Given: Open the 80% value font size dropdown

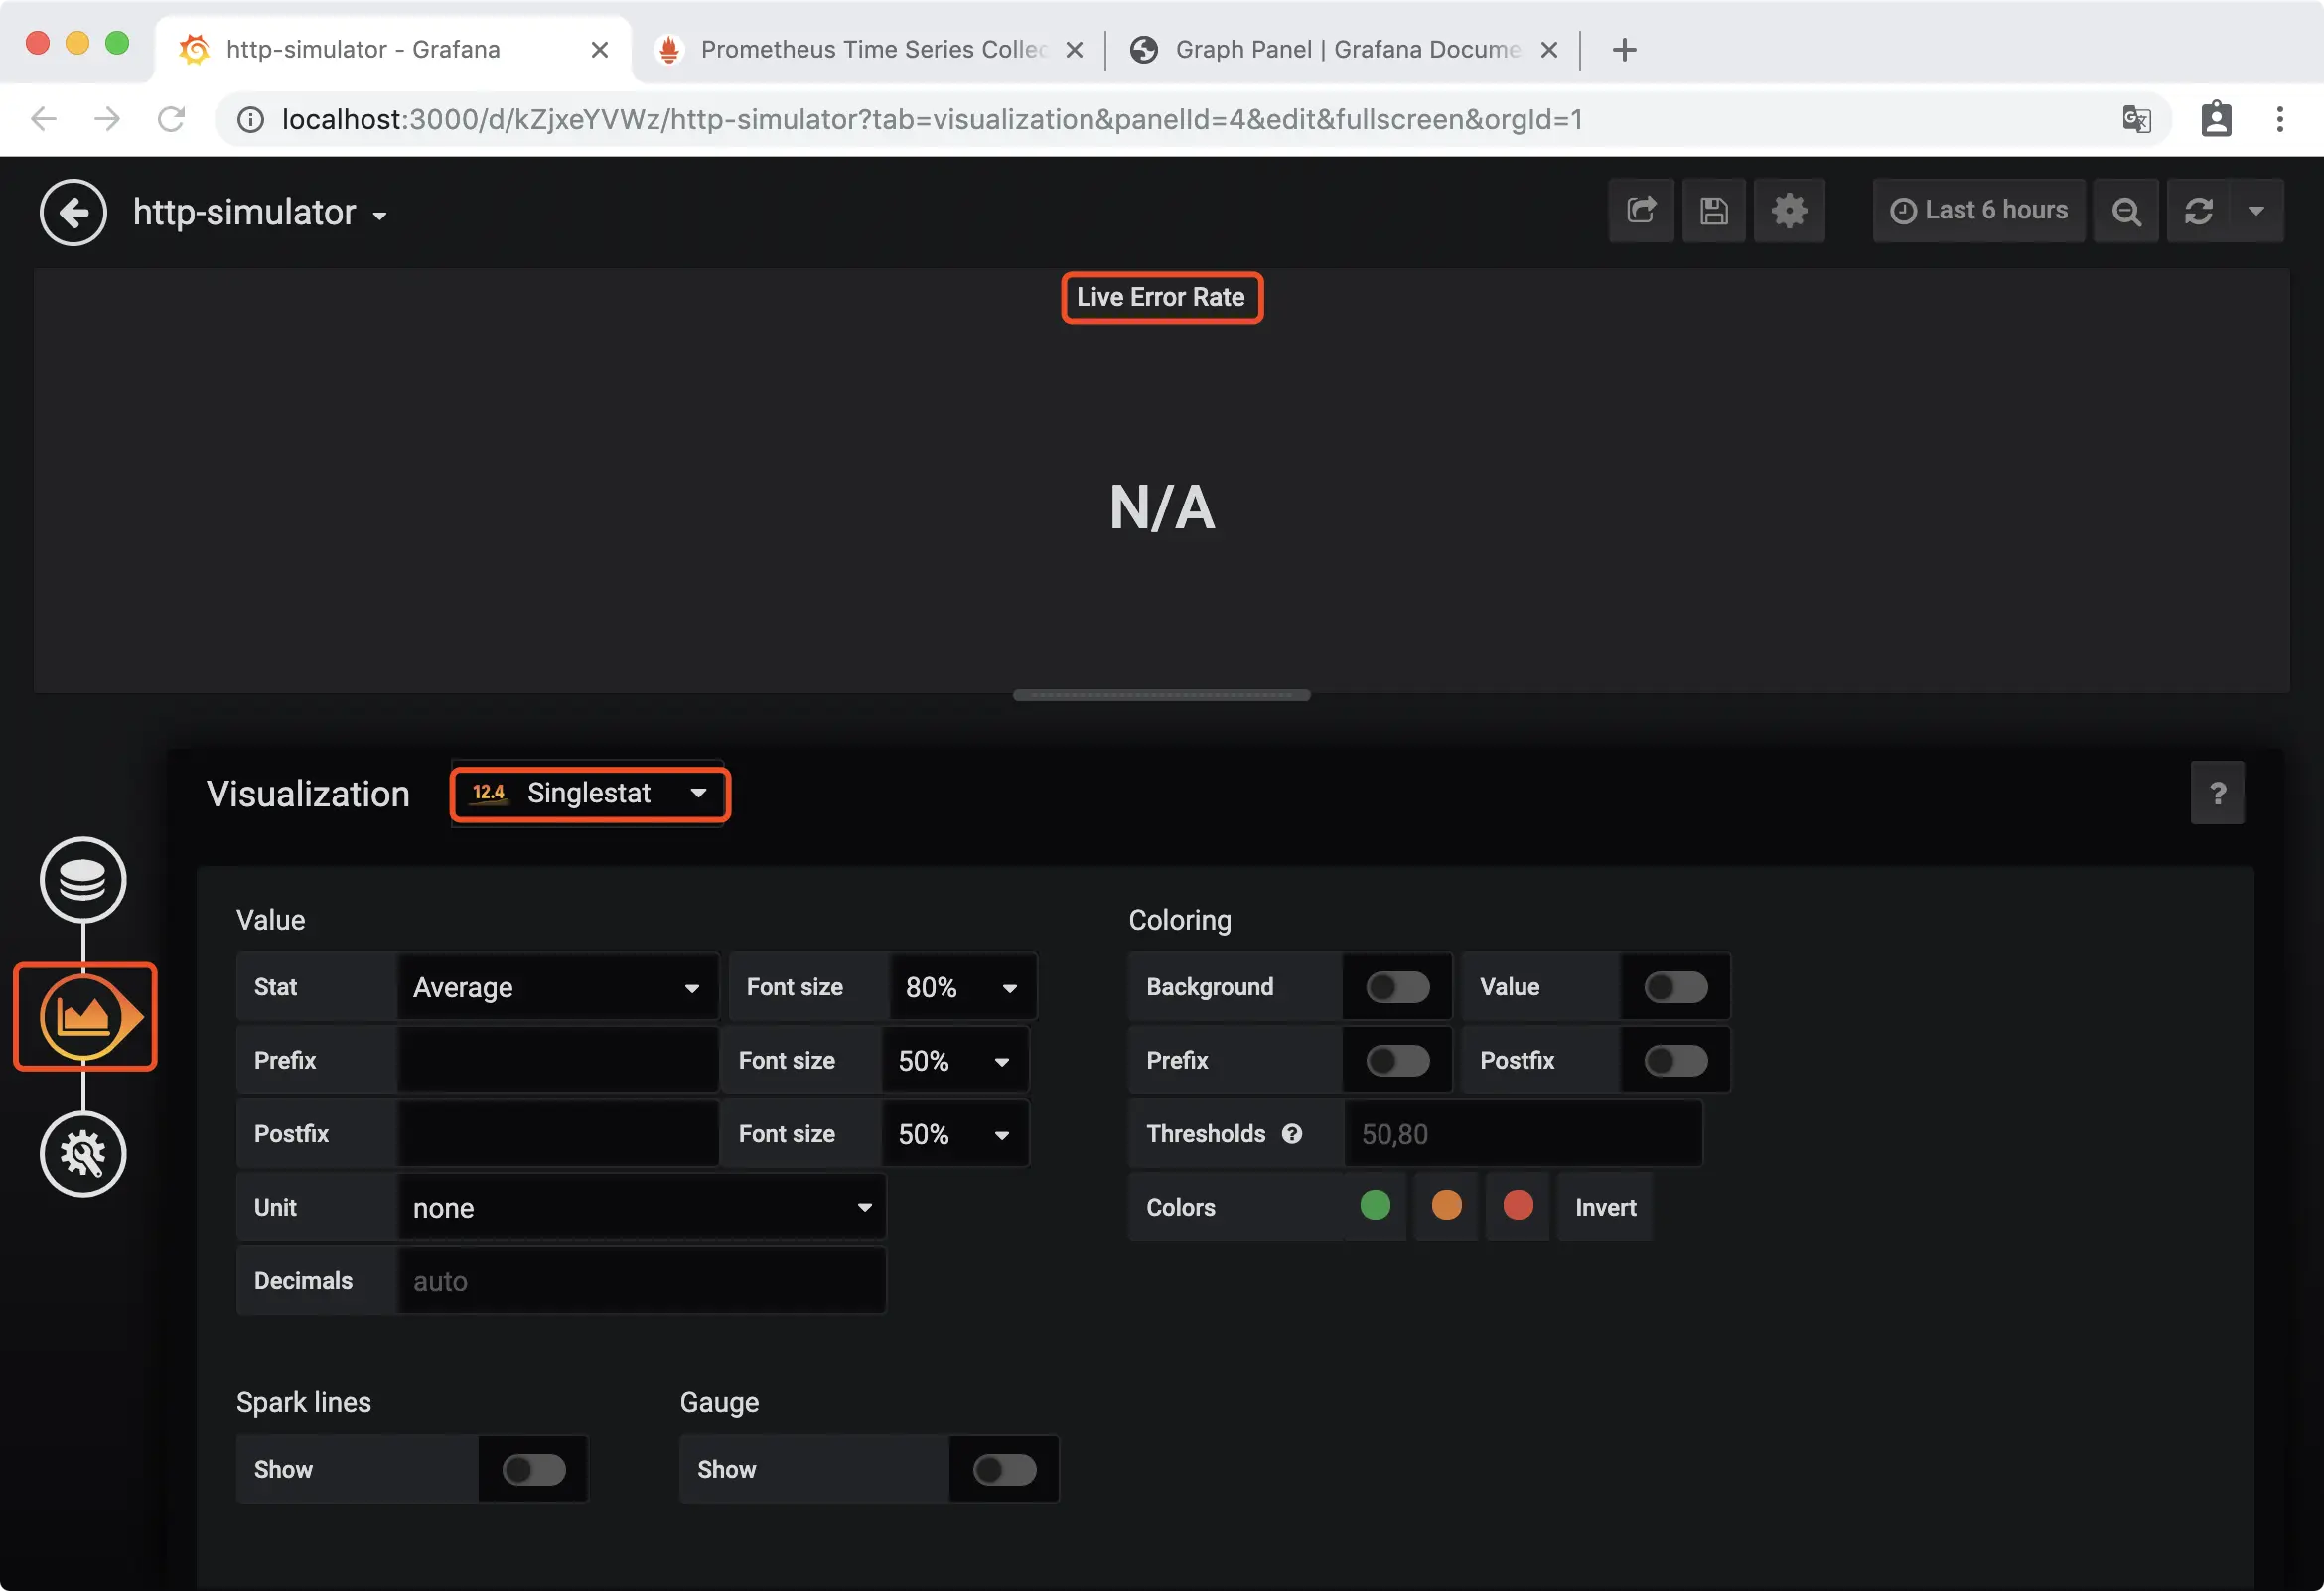Looking at the screenshot, I should pyautogui.click(x=962, y=987).
